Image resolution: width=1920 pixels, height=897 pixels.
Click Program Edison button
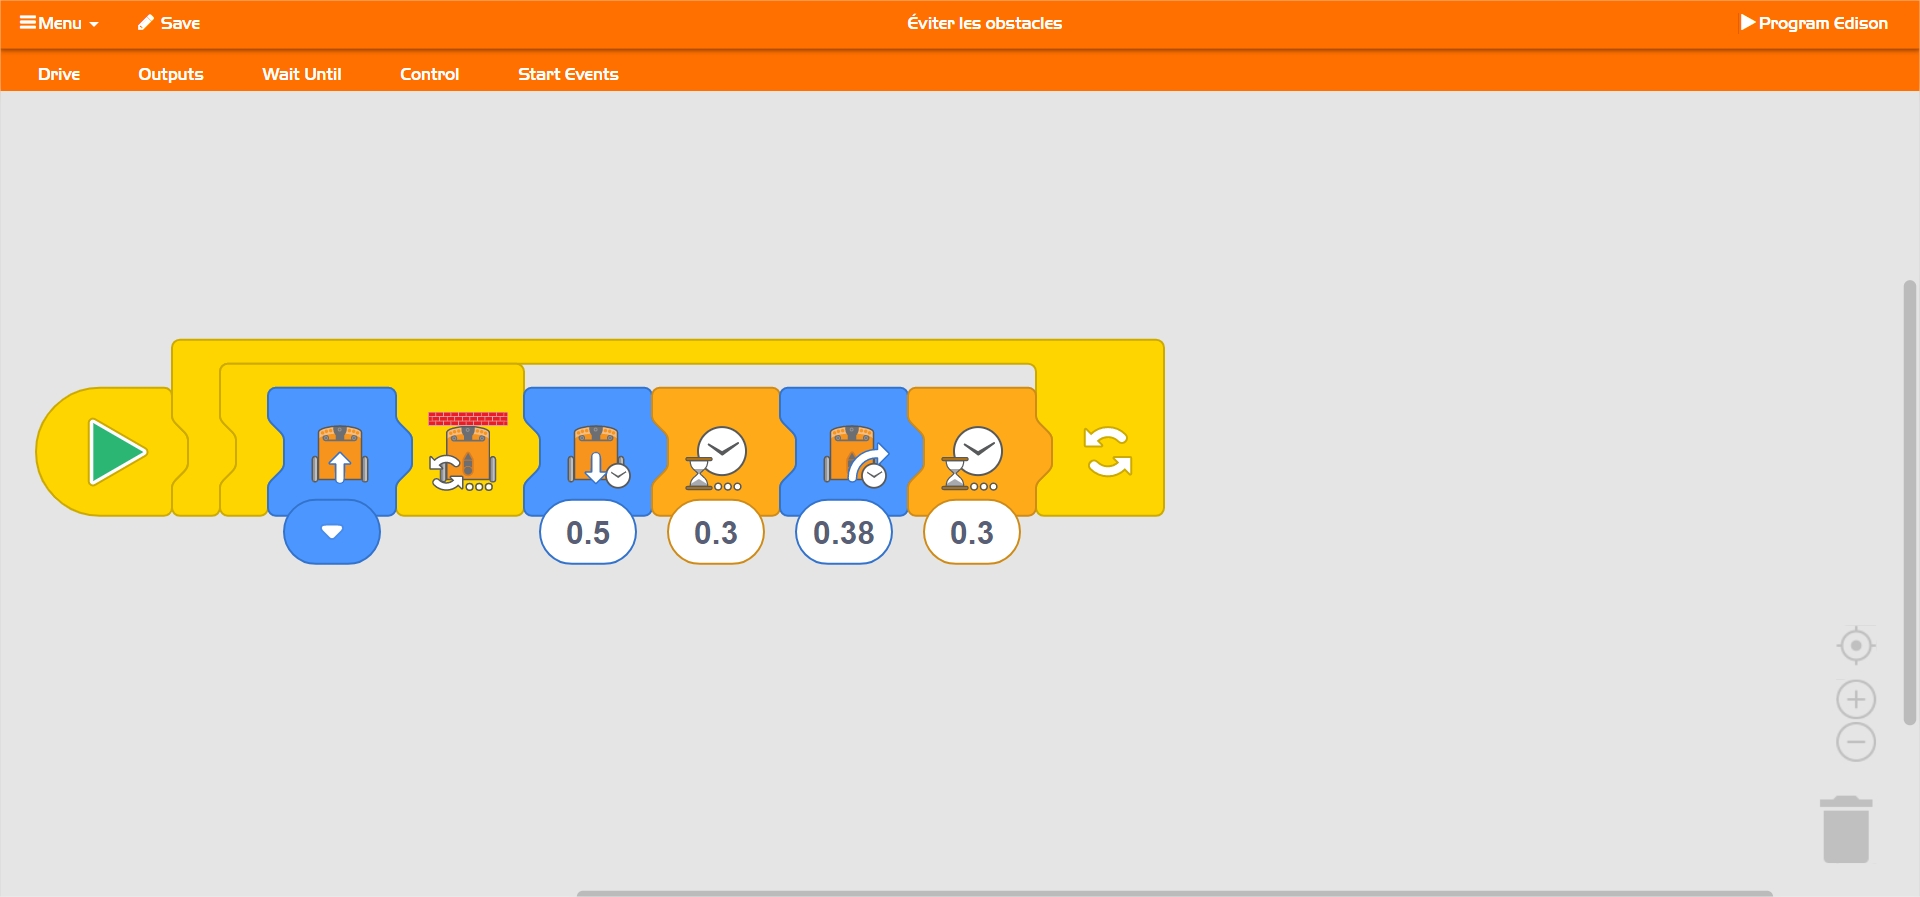click(x=1813, y=23)
